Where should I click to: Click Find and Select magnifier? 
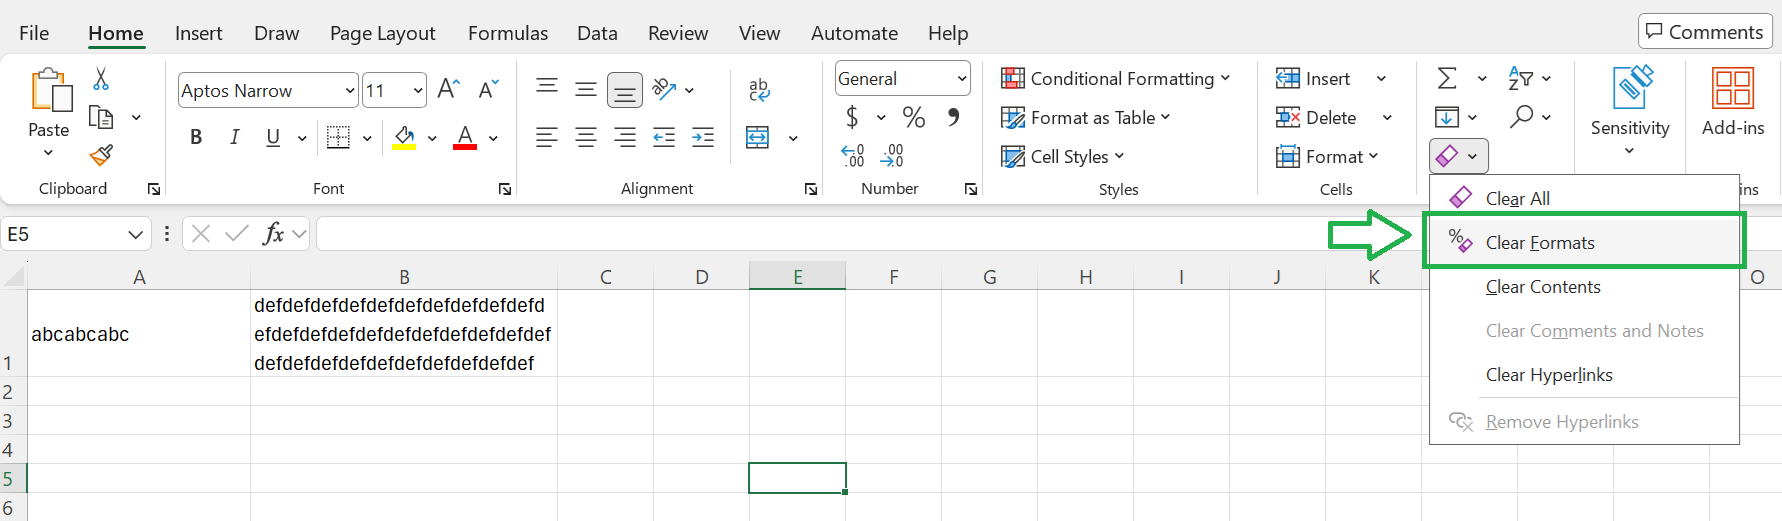pyautogui.click(x=1521, y=117)
